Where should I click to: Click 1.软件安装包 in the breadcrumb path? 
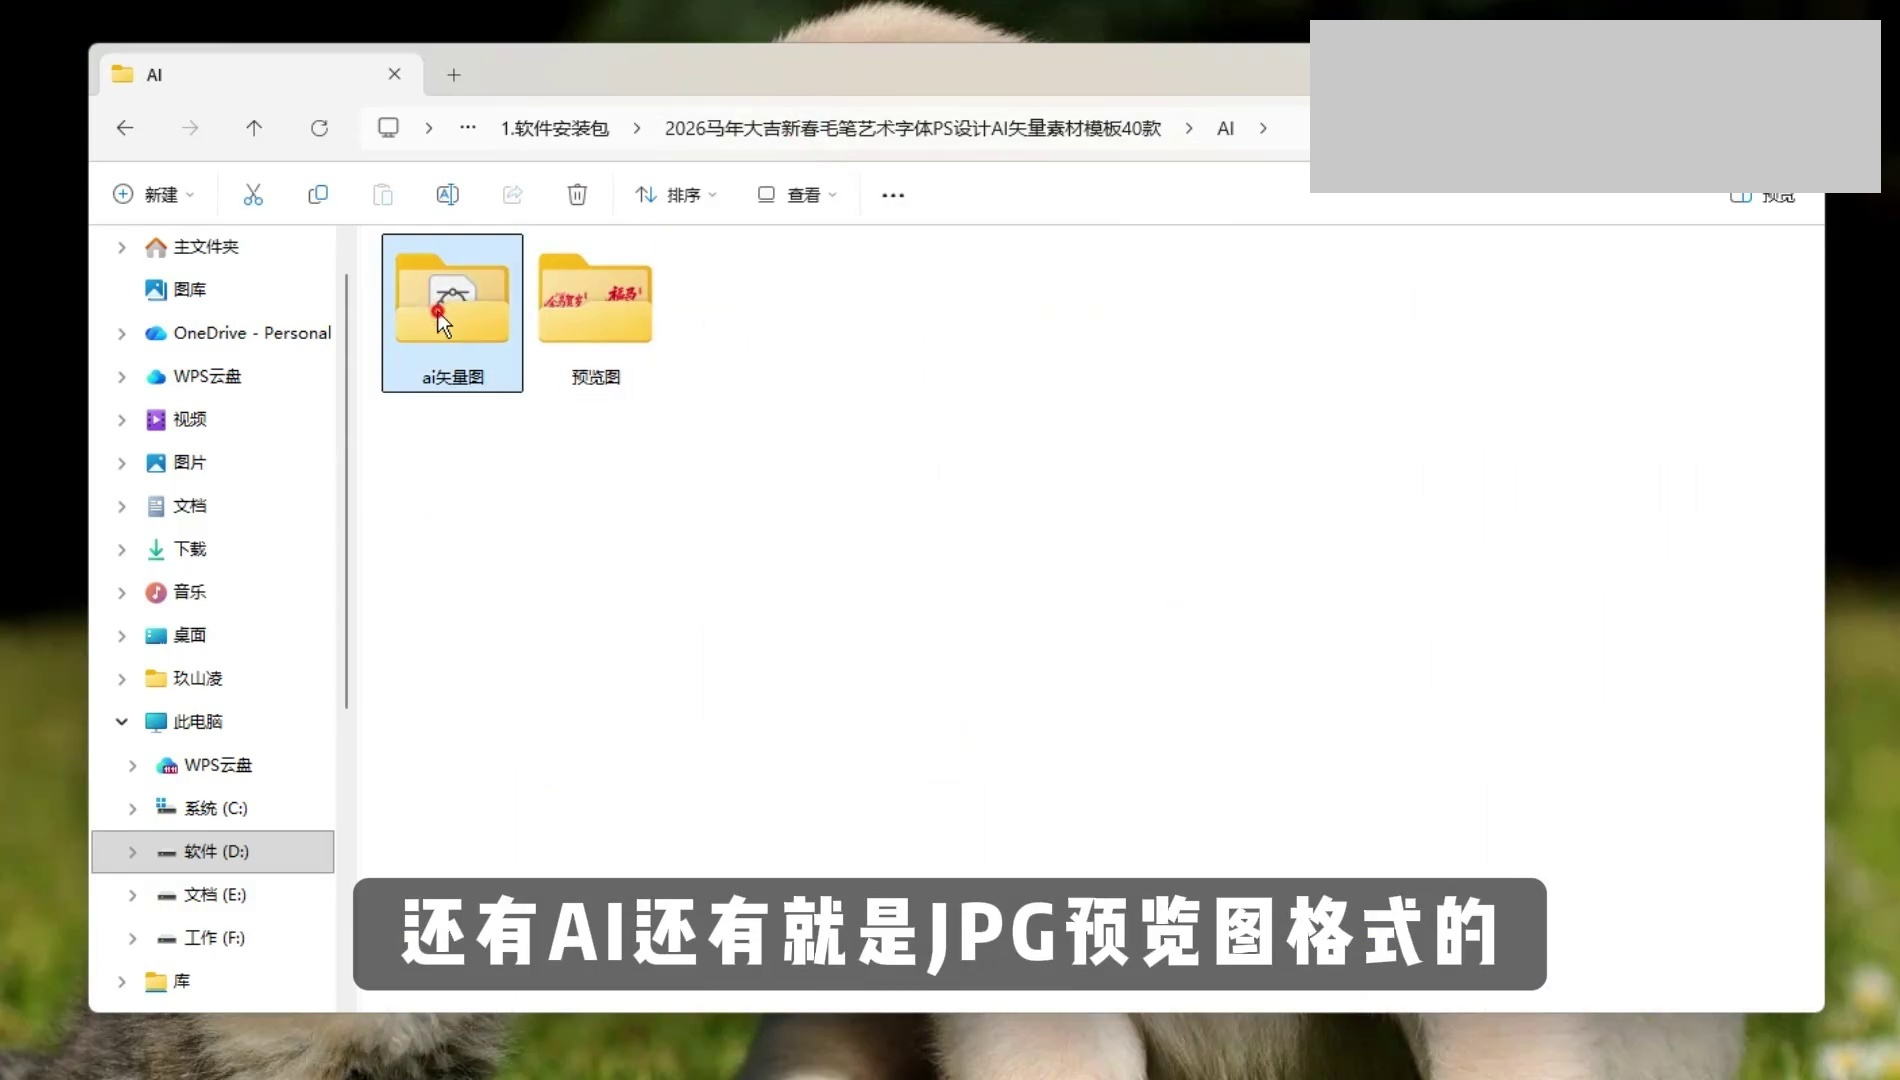(555, 128)
